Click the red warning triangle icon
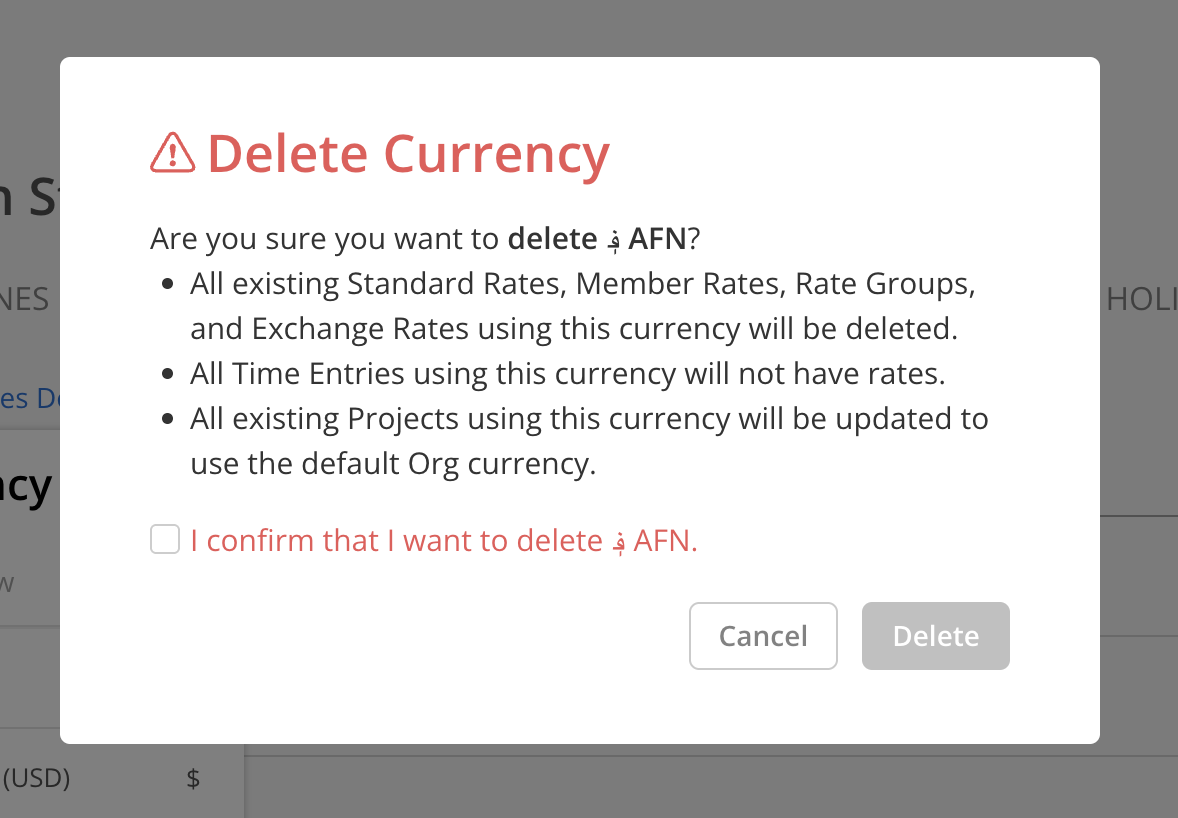This screenshot has height=818, width=1178. (x=173, y=152)
